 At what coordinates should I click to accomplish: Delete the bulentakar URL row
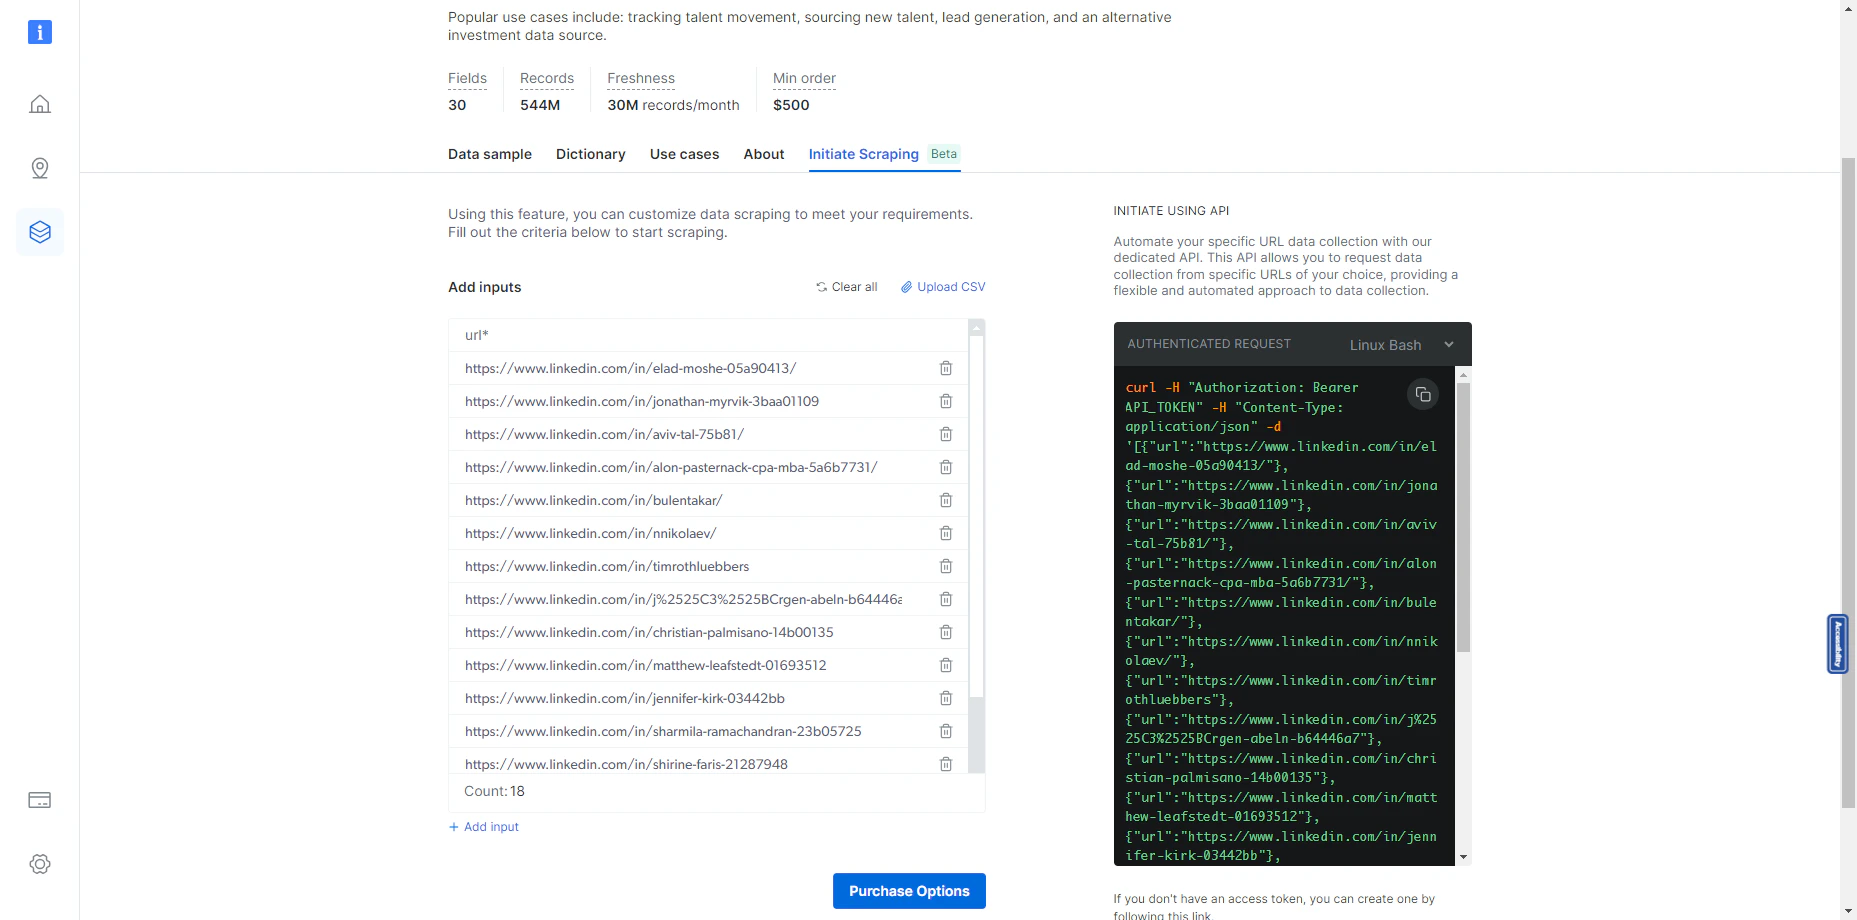[945, 500]
